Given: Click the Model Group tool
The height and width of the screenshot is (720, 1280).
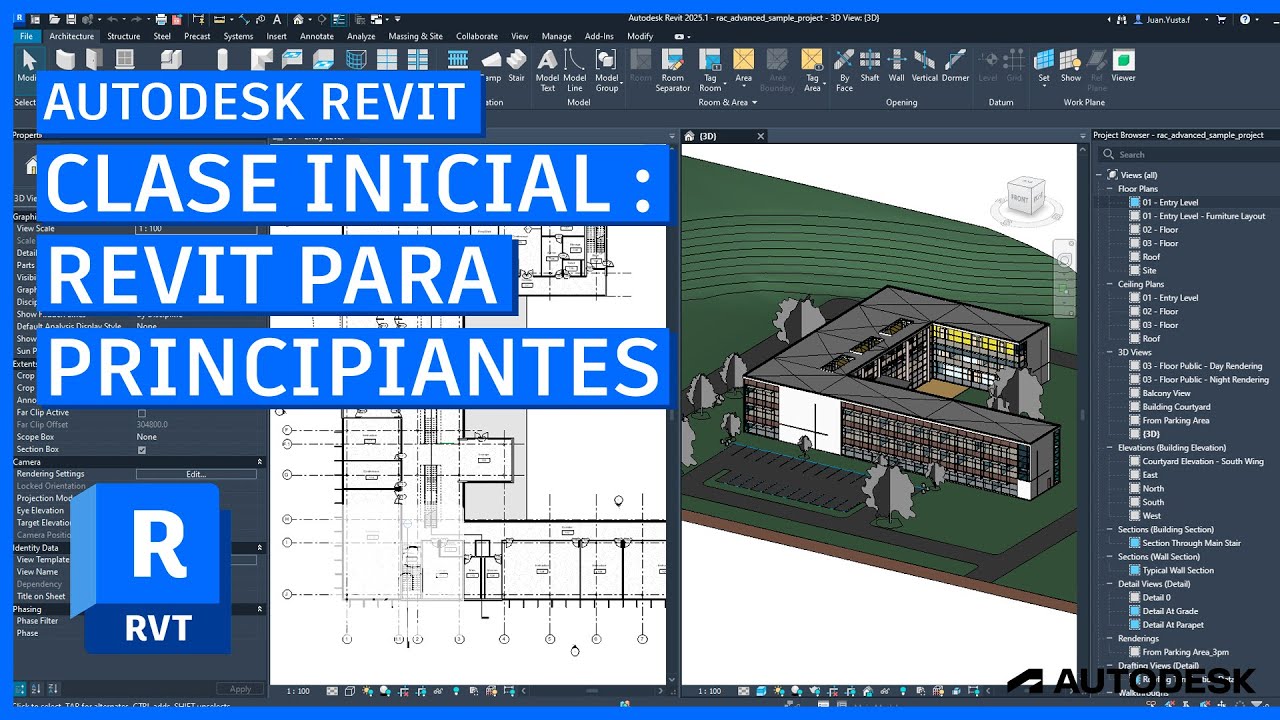Looking at the screenshot, I should [x=607, y=69].
